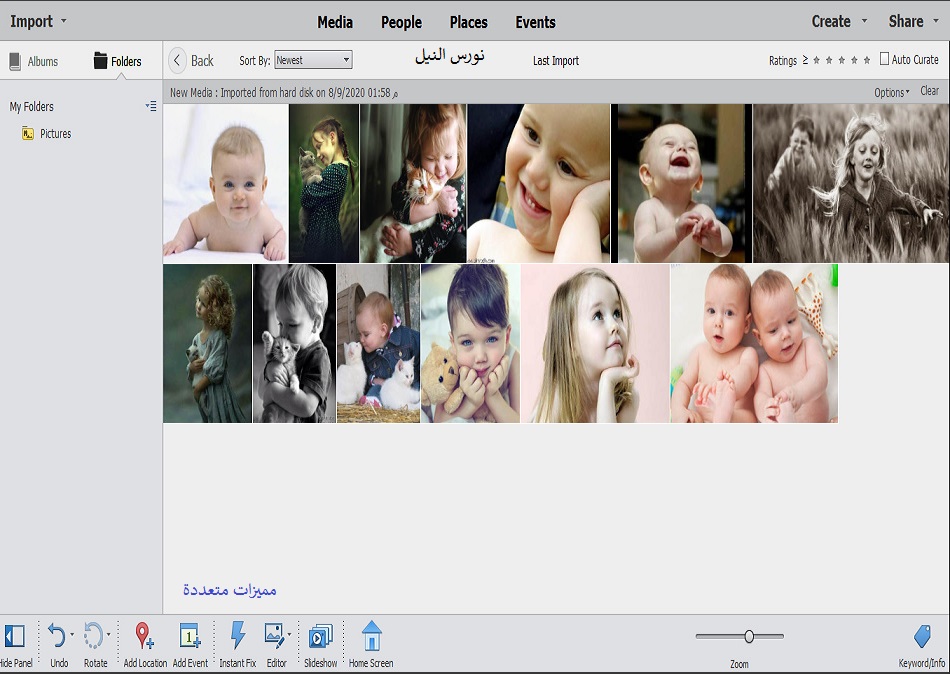Switch to the Albums tab
This screenshot has height=674, width=950.
34,61
